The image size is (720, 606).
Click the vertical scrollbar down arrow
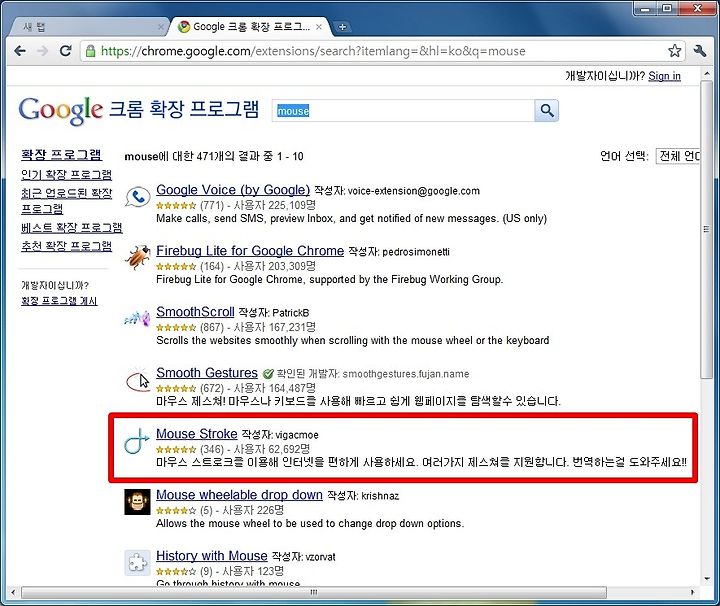tap(706, 579)
